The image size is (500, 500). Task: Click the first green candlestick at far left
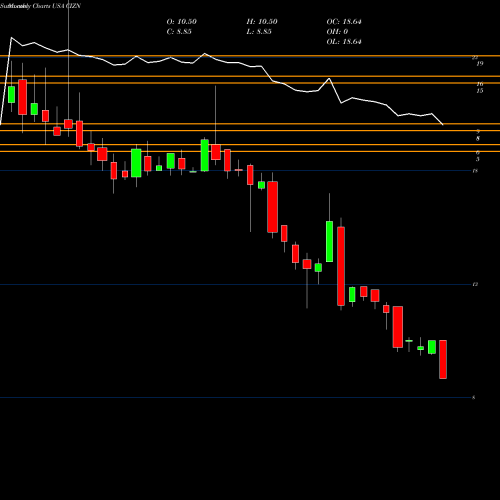[x=11, y=94]
